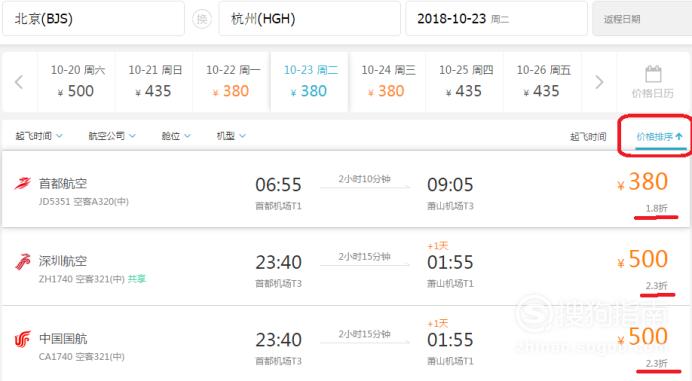
Task: Open the price calendar icon
Action: click(x=653, y=74)
